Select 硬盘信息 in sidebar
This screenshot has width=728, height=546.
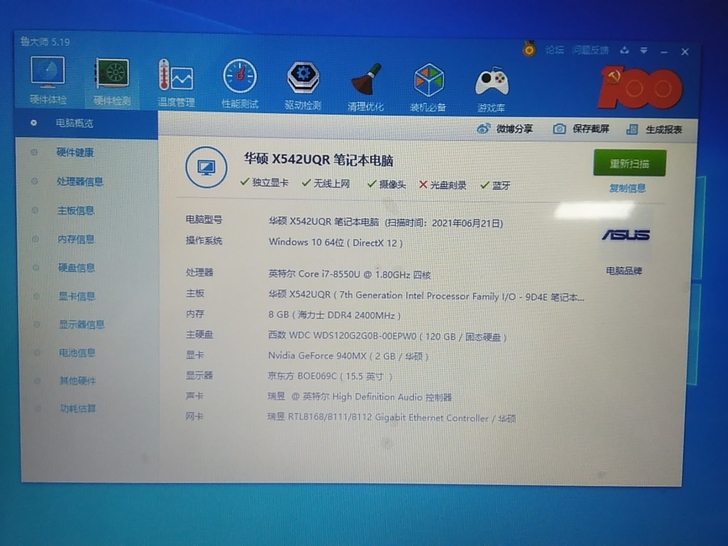[x=77, y=267]
